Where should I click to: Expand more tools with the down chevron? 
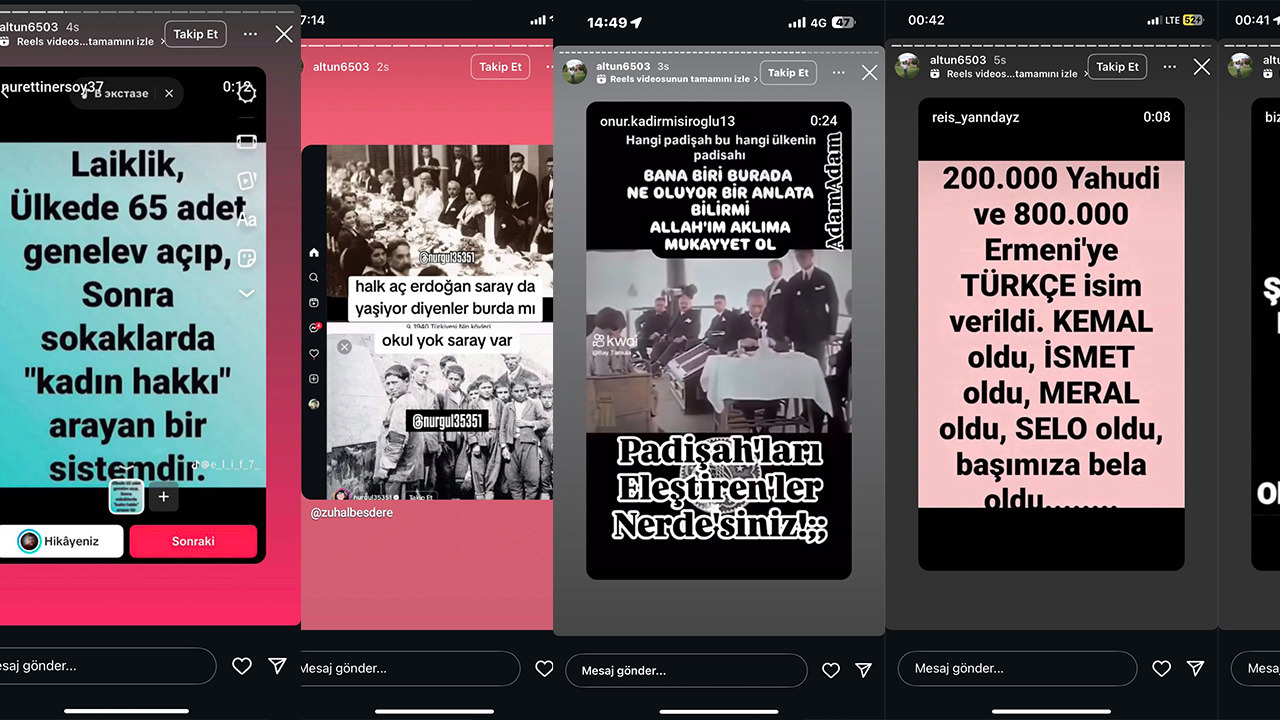tap(246, 294)
